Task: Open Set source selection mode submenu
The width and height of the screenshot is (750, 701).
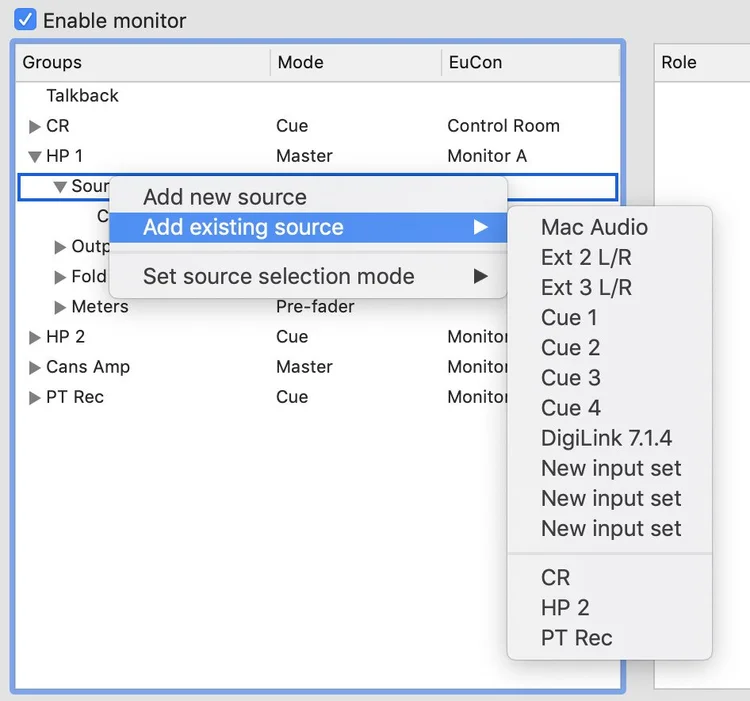Action: [308, 276]
